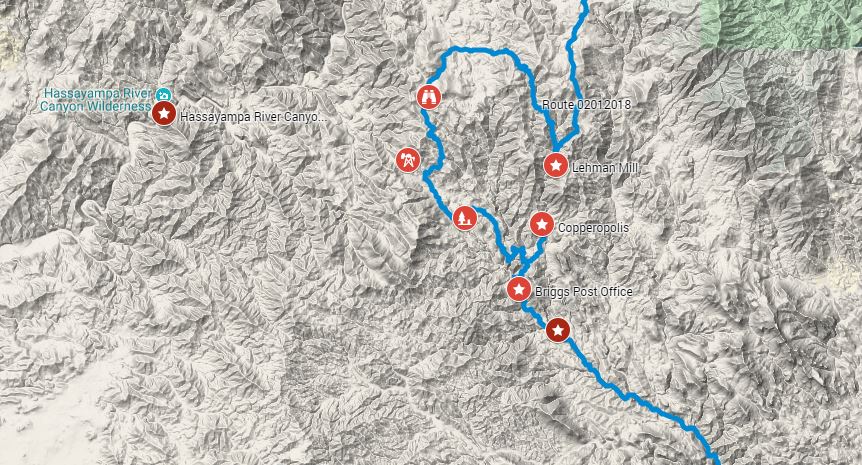Click the pine trees marker icon
The height and width of the screenshot is (465, 862).
[465, 218]
